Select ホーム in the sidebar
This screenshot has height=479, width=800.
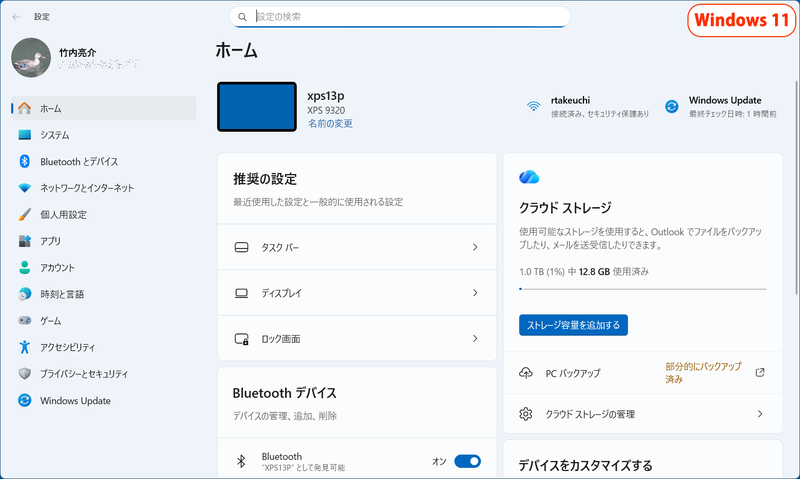(104, 108)
